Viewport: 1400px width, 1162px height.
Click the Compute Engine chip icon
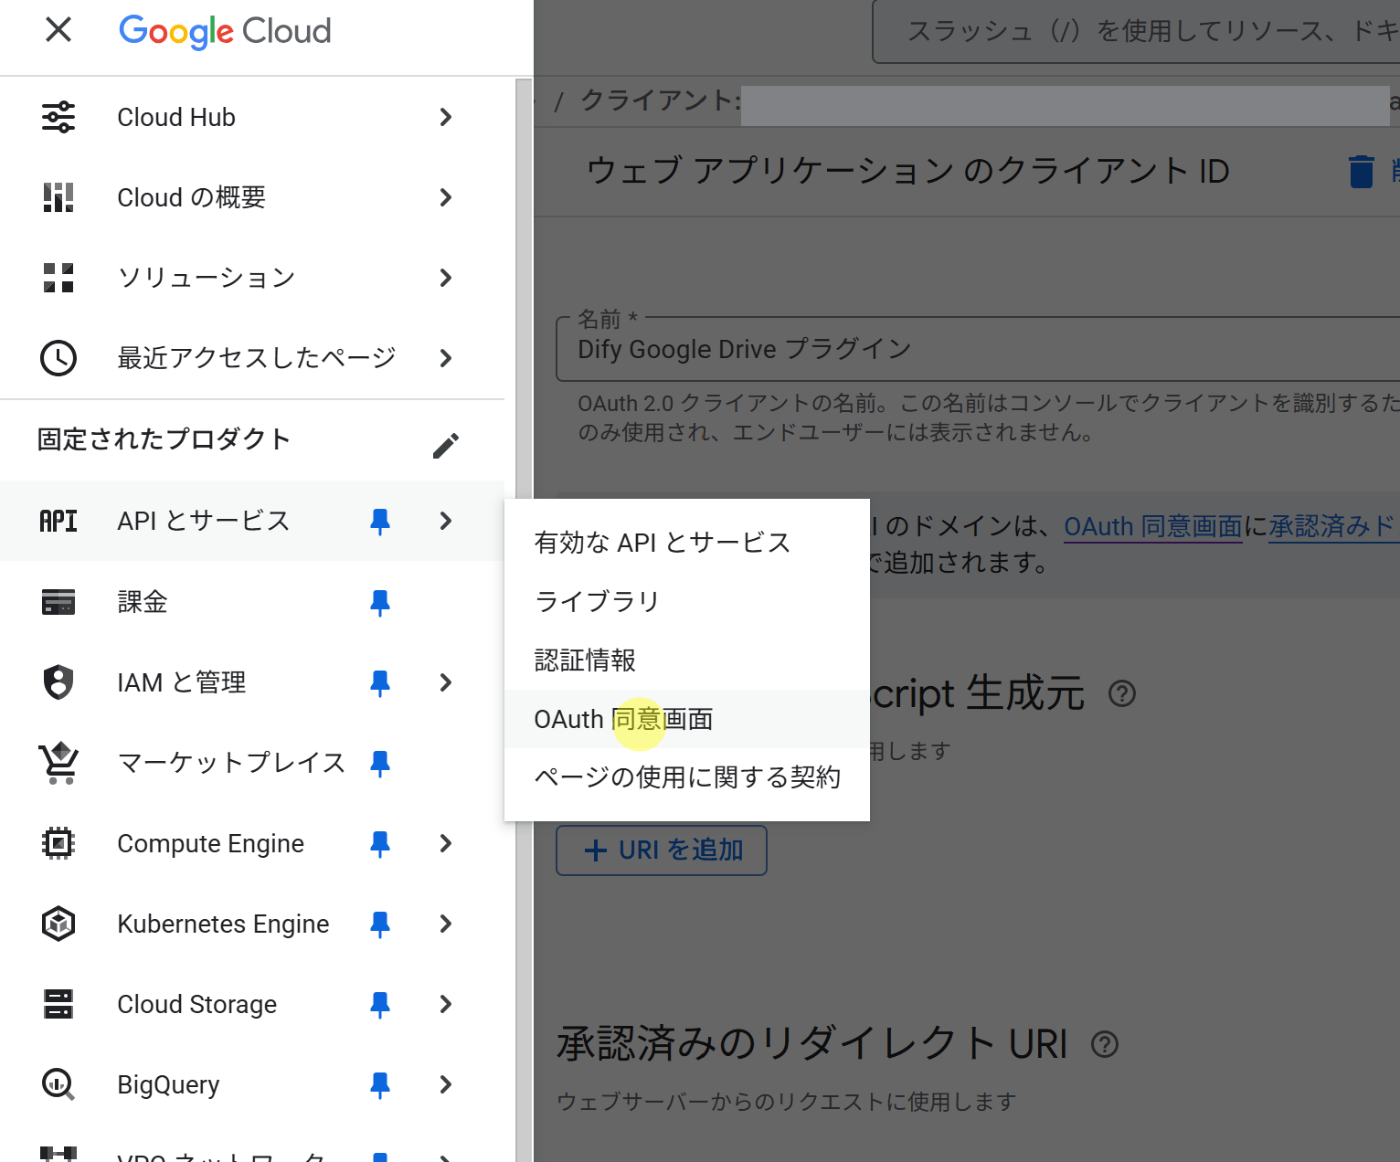click(x=58, y=844)
